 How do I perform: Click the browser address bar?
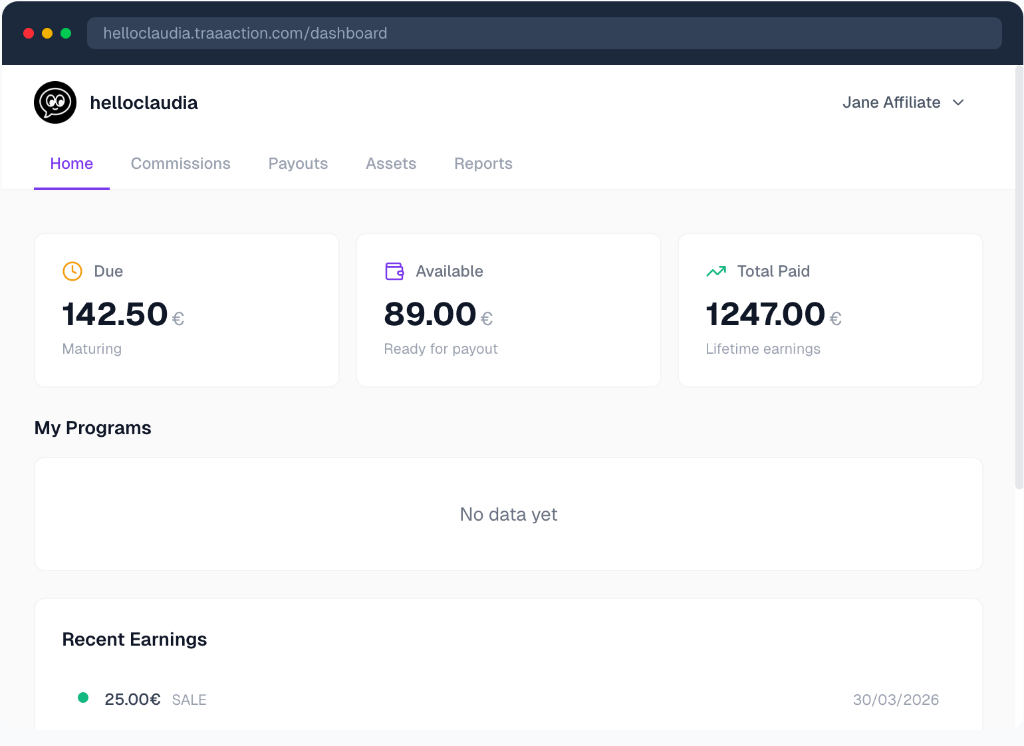545,32
